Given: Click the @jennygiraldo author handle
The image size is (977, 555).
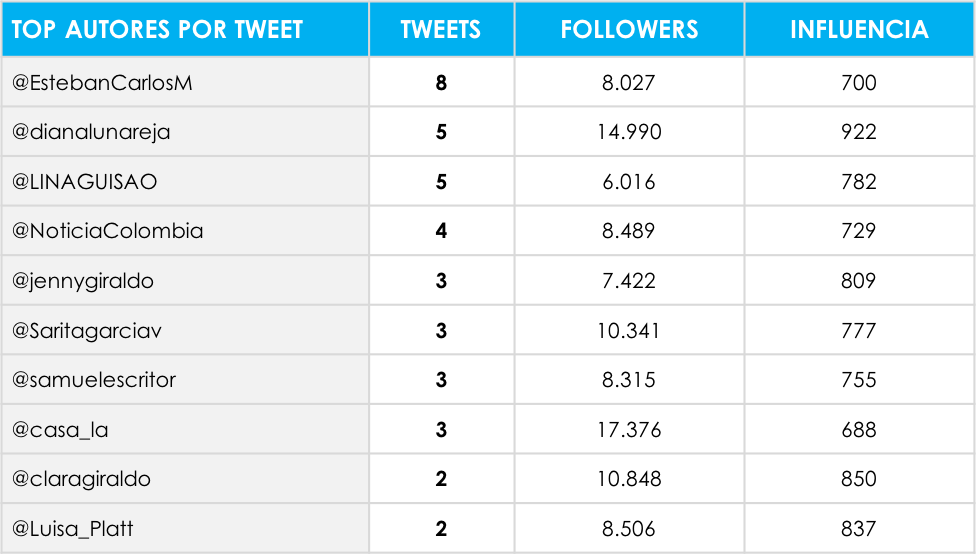Looking at the screenshot, I should click(x=82, y=281).
